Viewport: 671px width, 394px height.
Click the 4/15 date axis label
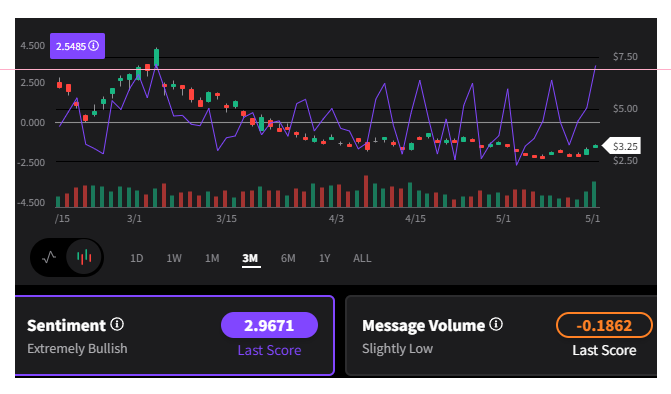[416, 219]
